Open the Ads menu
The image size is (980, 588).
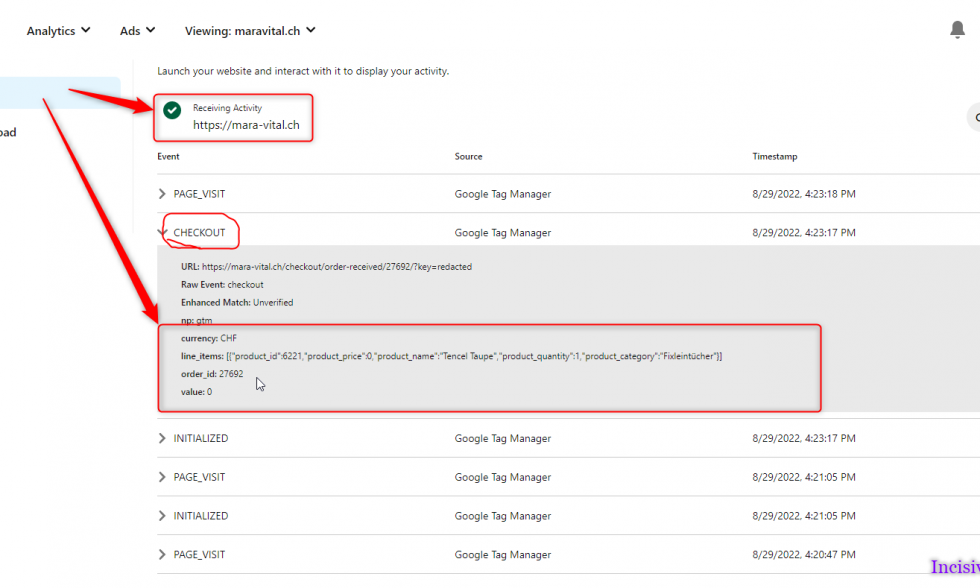tap(137, 31)
